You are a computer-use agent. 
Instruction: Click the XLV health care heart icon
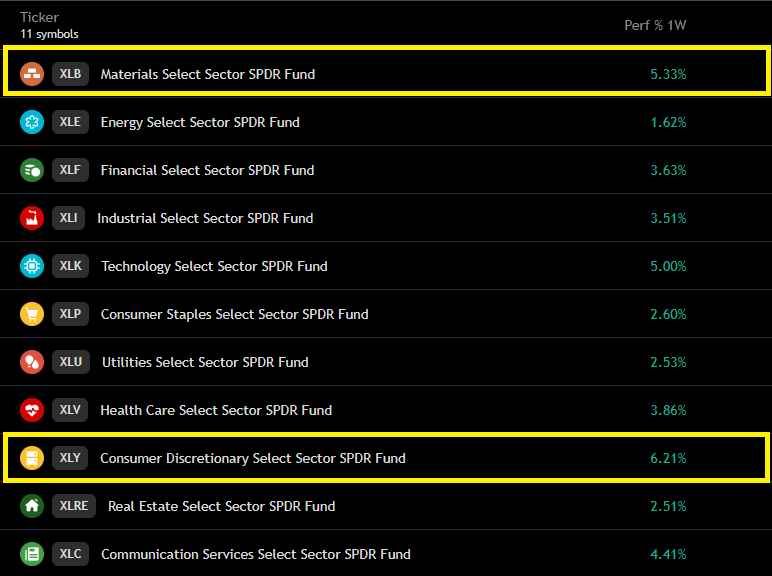(32, 410)
